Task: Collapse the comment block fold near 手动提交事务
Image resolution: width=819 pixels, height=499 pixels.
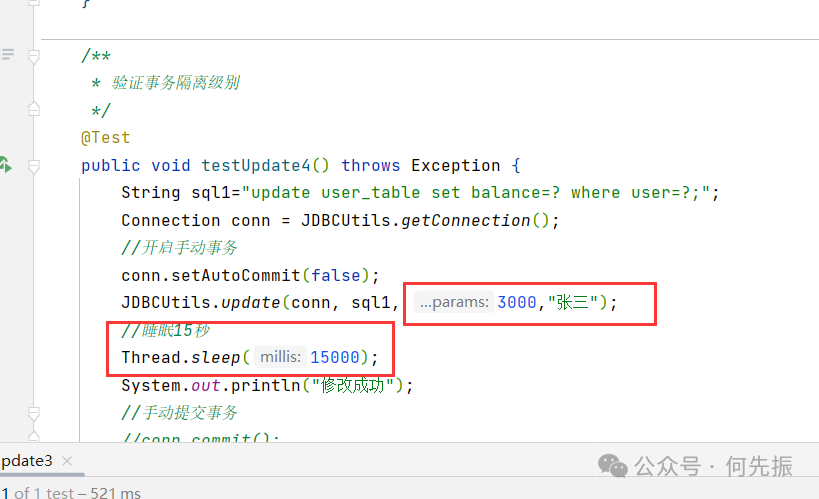Action: (x=34, y=414)
